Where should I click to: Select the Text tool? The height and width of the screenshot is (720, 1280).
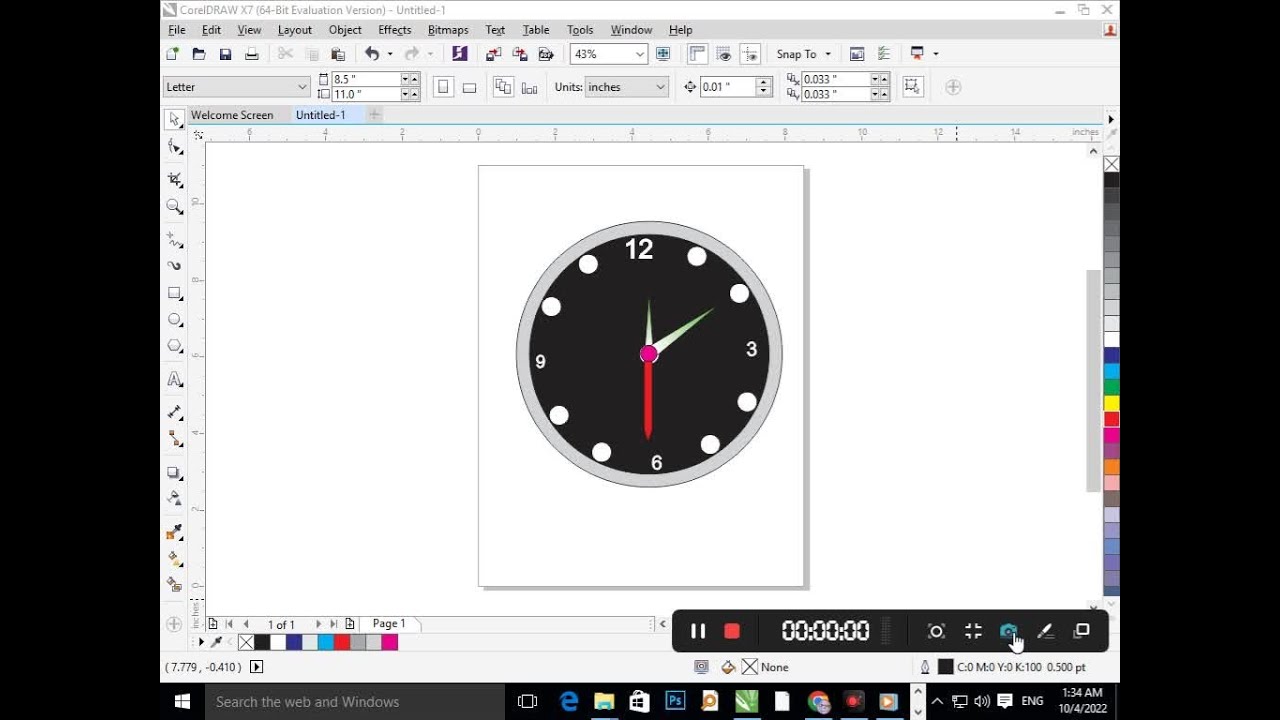coord(175,379)
